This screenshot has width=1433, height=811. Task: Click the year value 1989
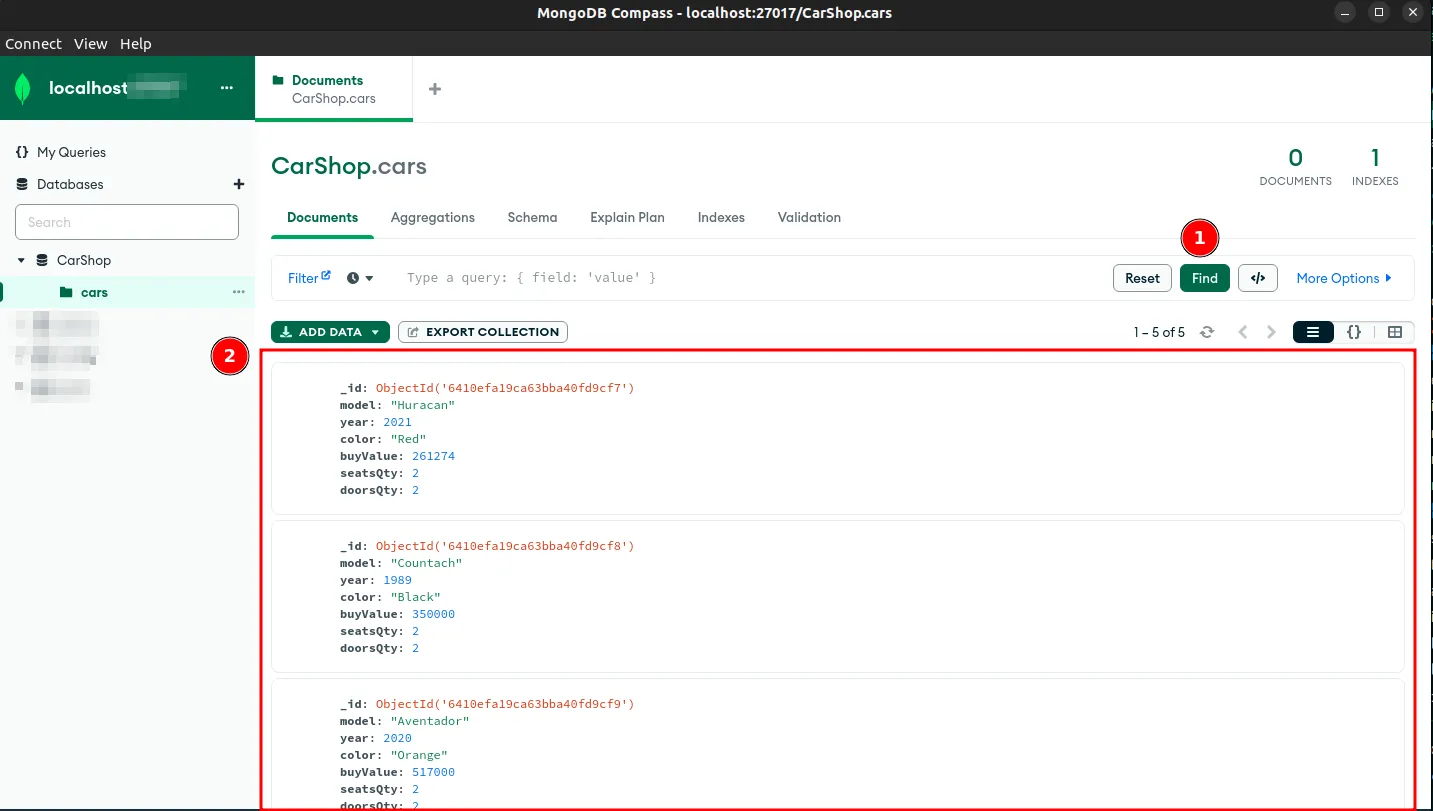click(x=397, y=580)
